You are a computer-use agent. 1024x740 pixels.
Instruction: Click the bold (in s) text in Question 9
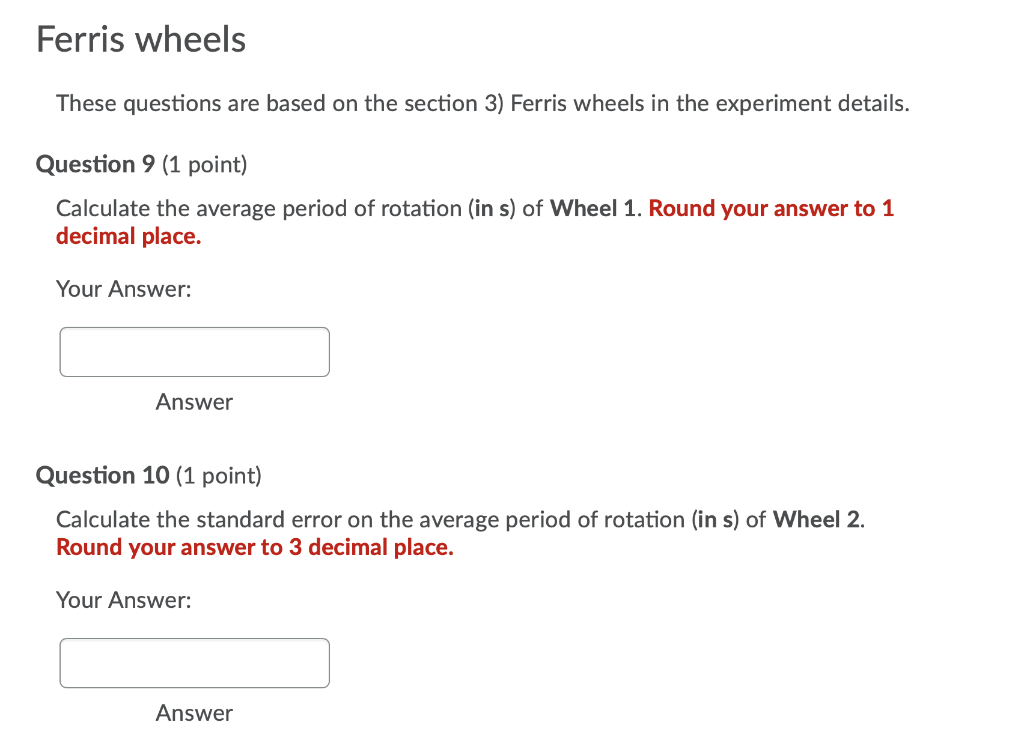coord(490,208)
